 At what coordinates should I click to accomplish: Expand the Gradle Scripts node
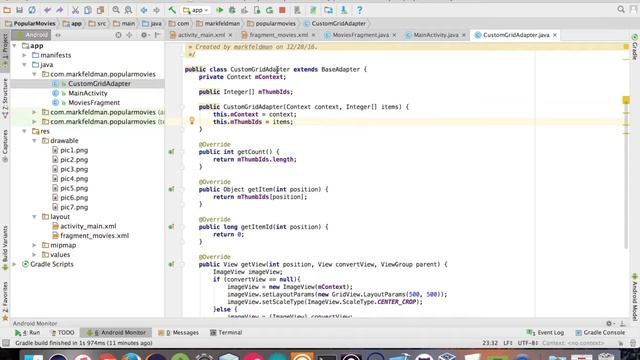coord(15,264)
